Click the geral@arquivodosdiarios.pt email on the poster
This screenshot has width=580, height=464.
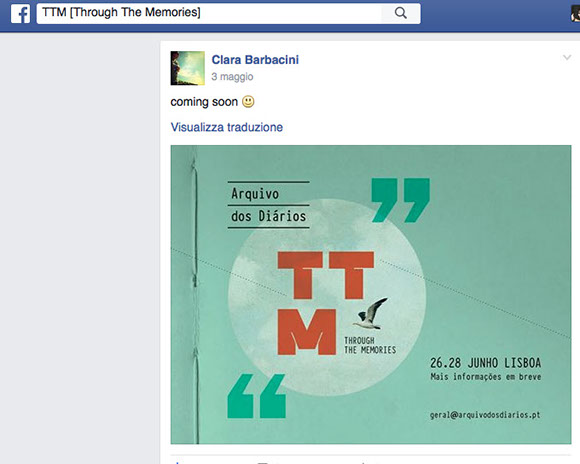[x=485, y=415]
